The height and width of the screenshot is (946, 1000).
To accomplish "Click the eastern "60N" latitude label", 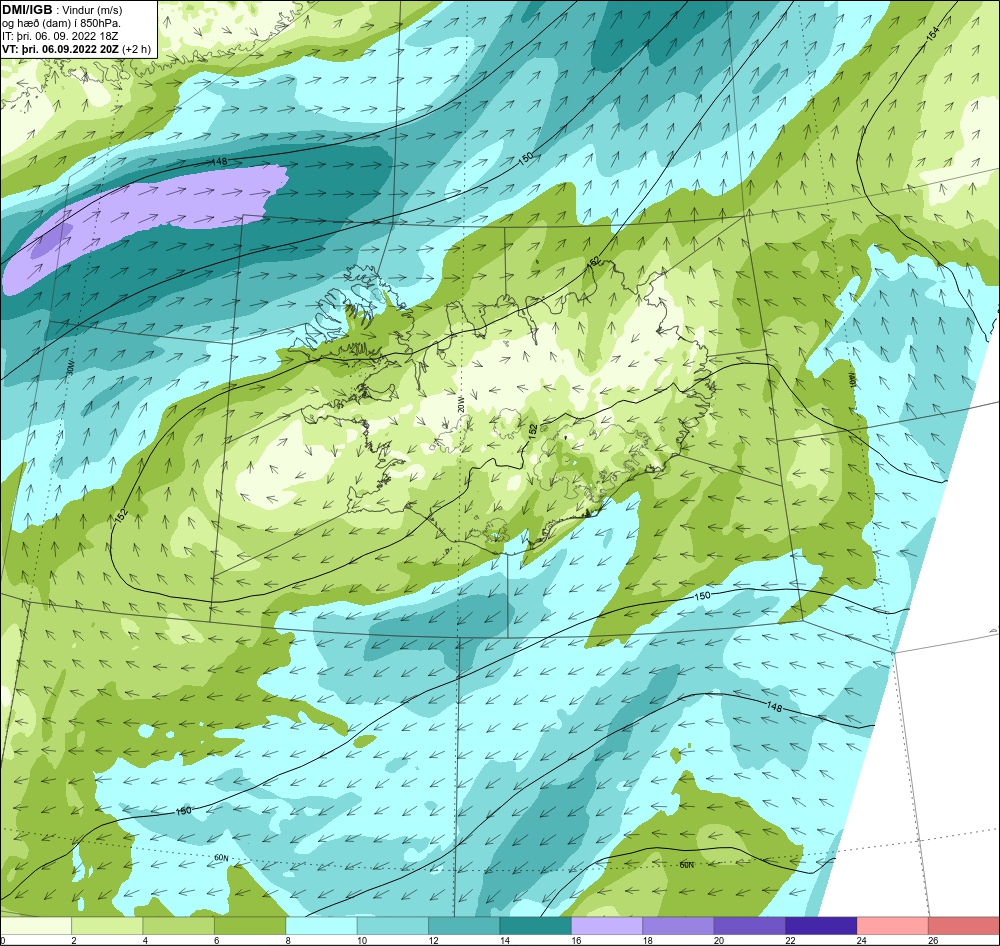I will 686,865.
